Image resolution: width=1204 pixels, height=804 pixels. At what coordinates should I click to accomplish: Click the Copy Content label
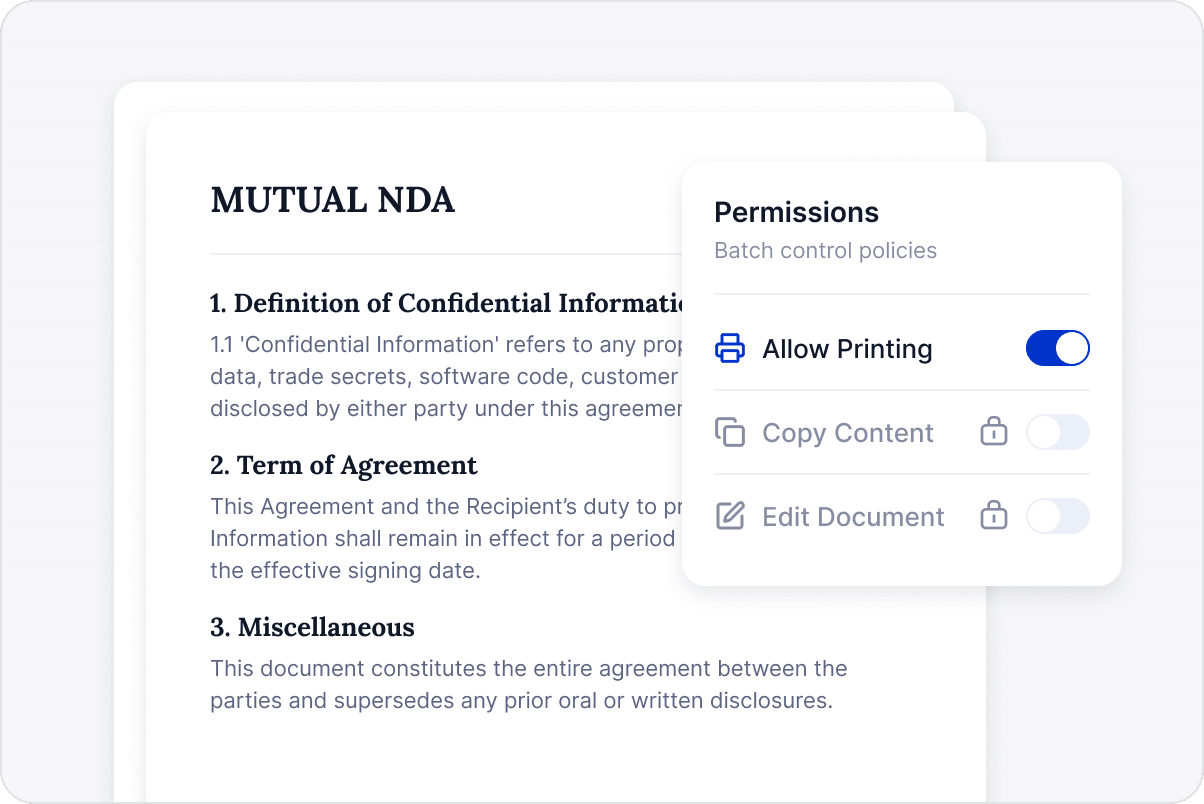(x=848, y=433)
